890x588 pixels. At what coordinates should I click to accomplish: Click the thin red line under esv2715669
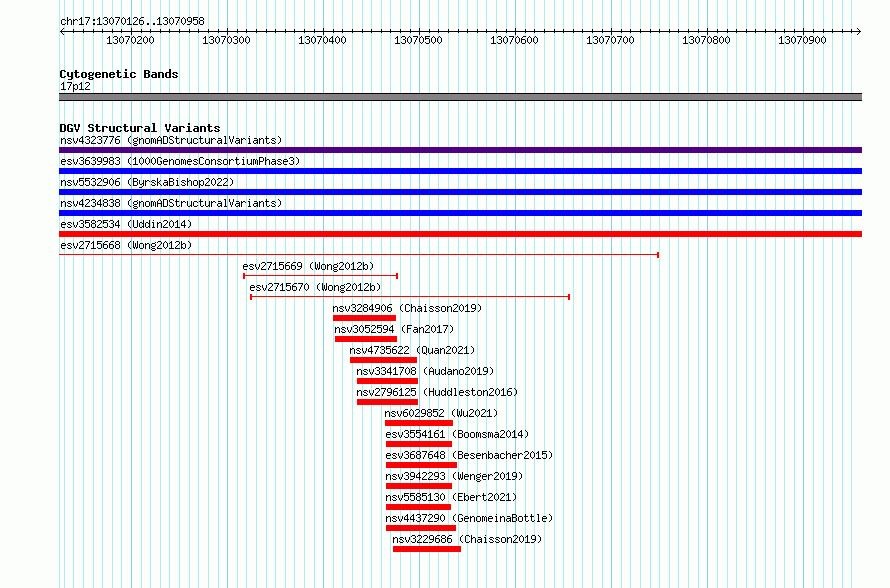321,276
